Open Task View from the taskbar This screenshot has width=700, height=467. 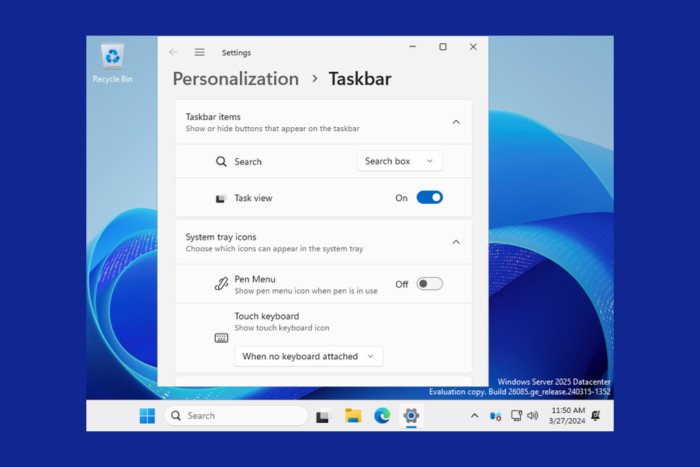pos(324,416)
